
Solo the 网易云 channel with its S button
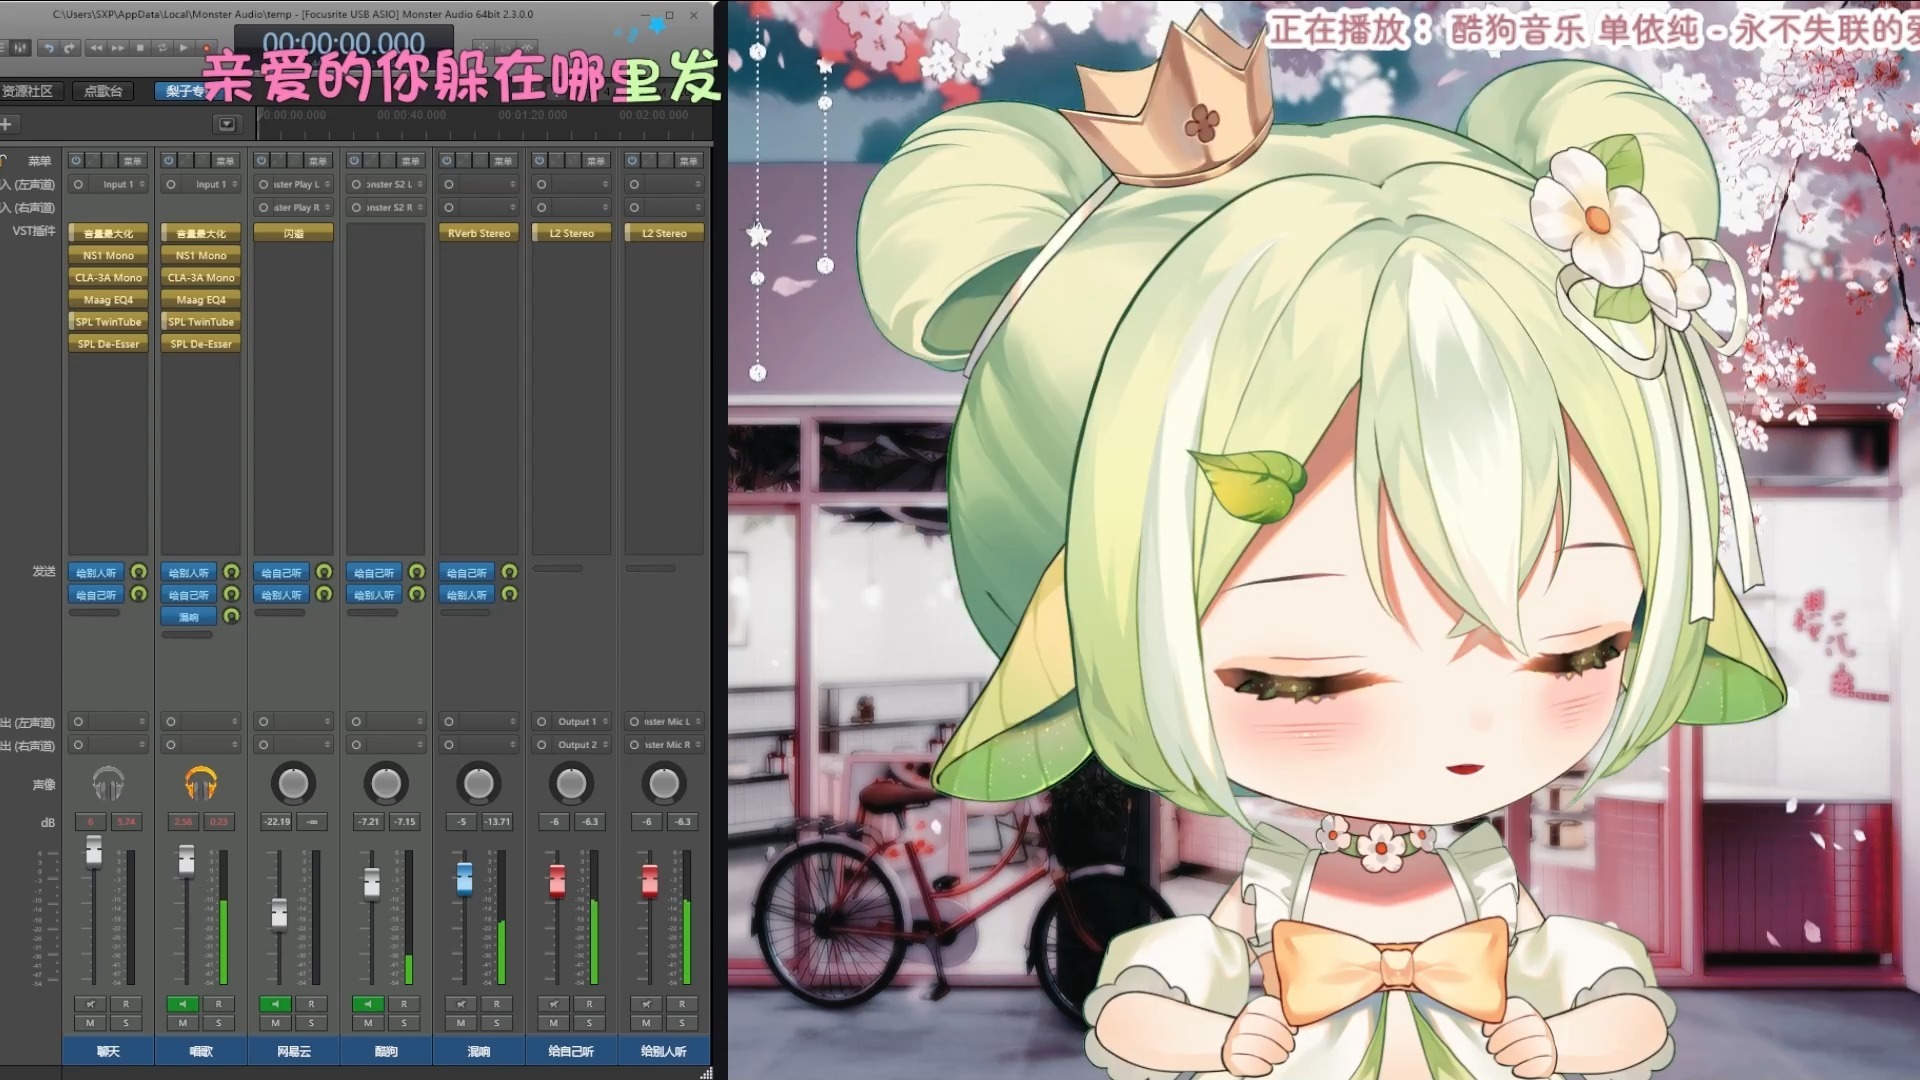coord(311,1023)
